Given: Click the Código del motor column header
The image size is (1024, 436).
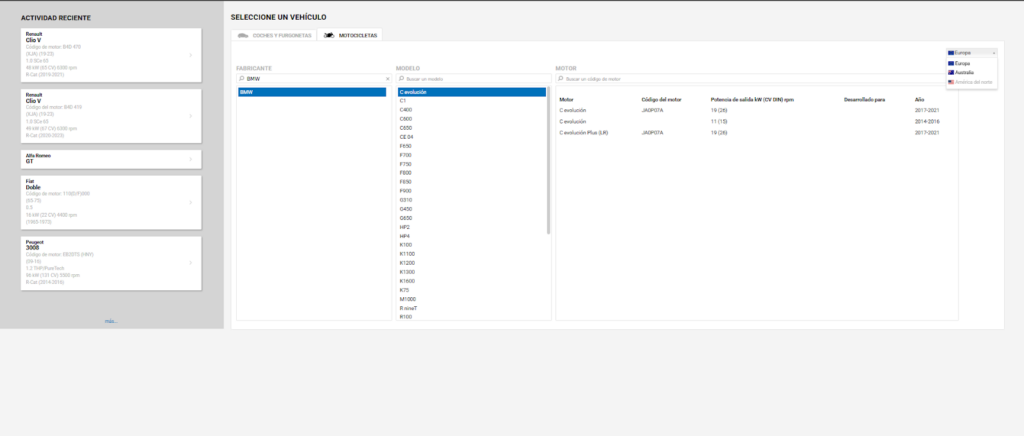Looking at the screenshot, I should point(662,99).
